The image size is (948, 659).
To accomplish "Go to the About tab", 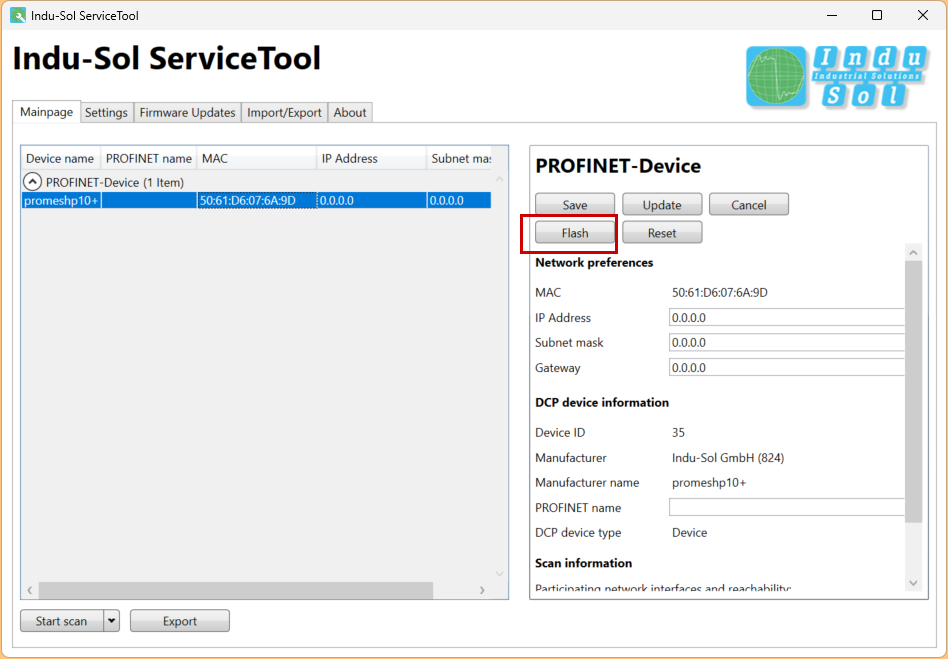I will click(x=350, y=112).
